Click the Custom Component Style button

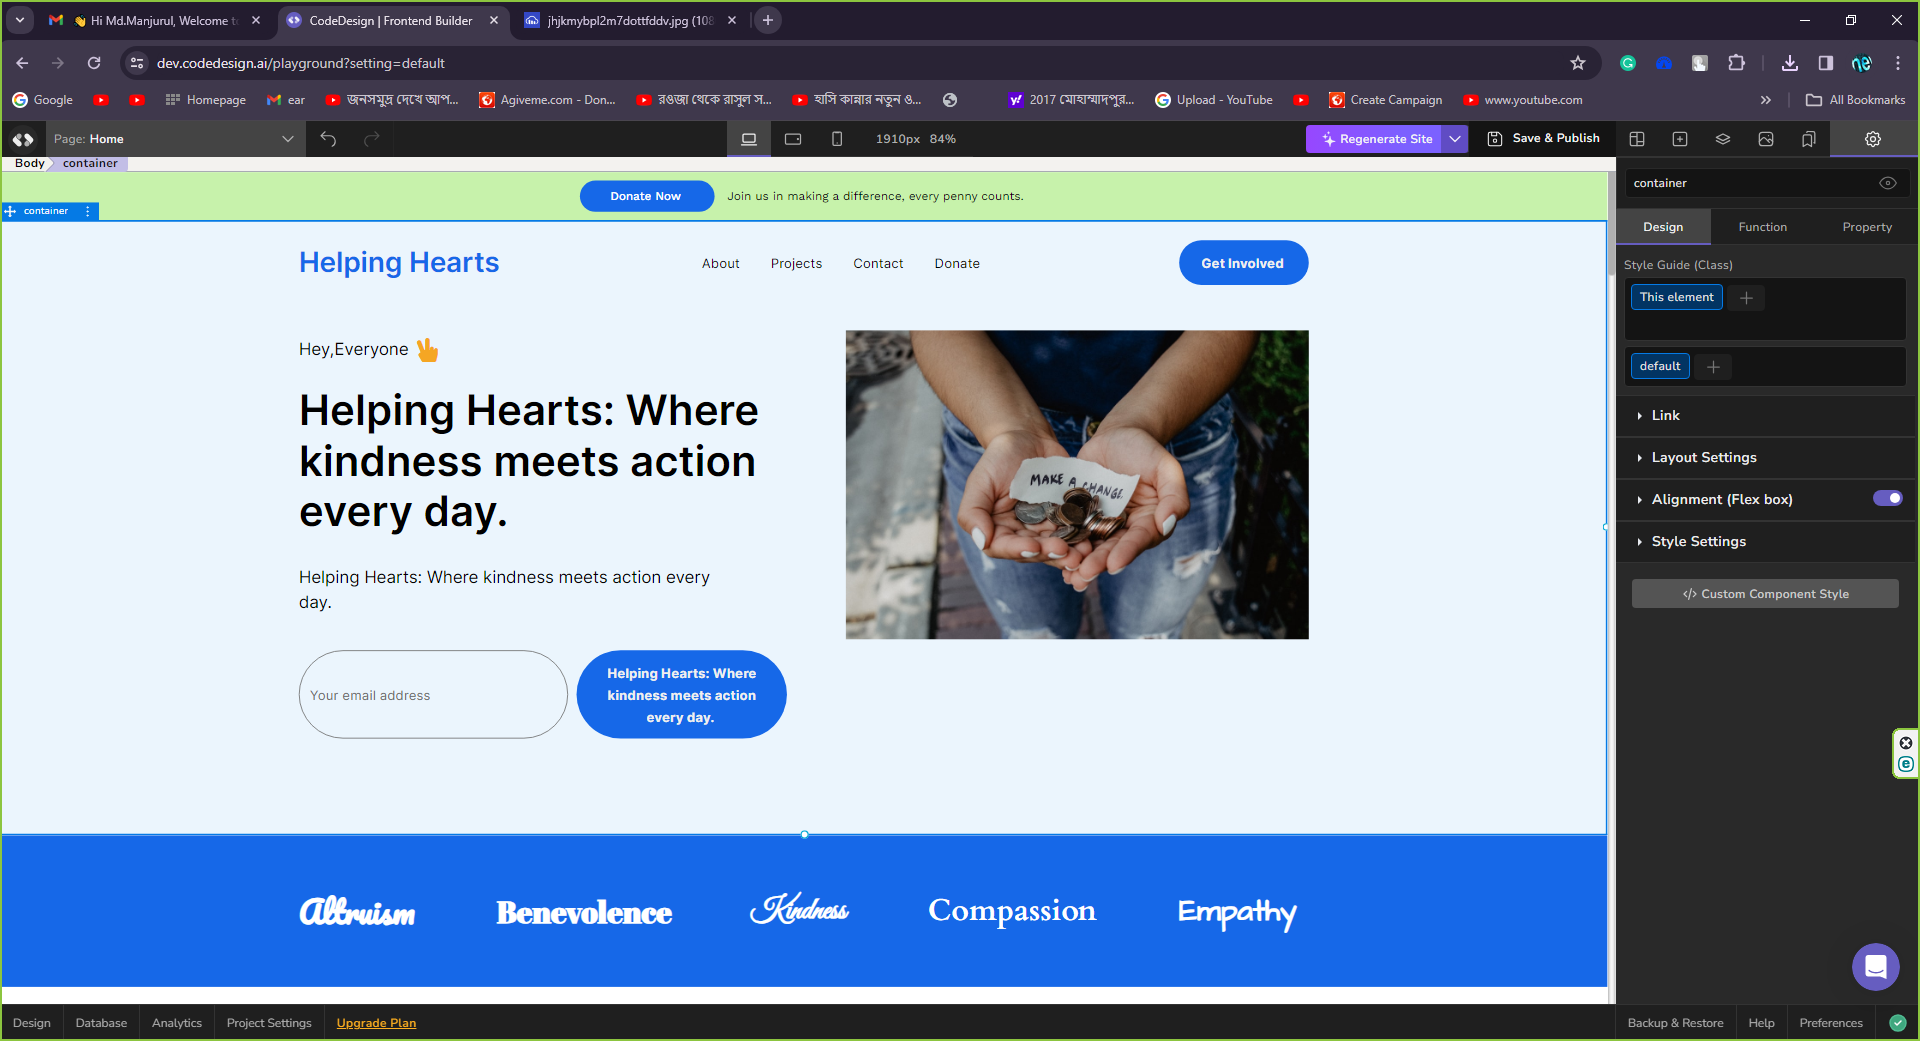click(1765, 594)
